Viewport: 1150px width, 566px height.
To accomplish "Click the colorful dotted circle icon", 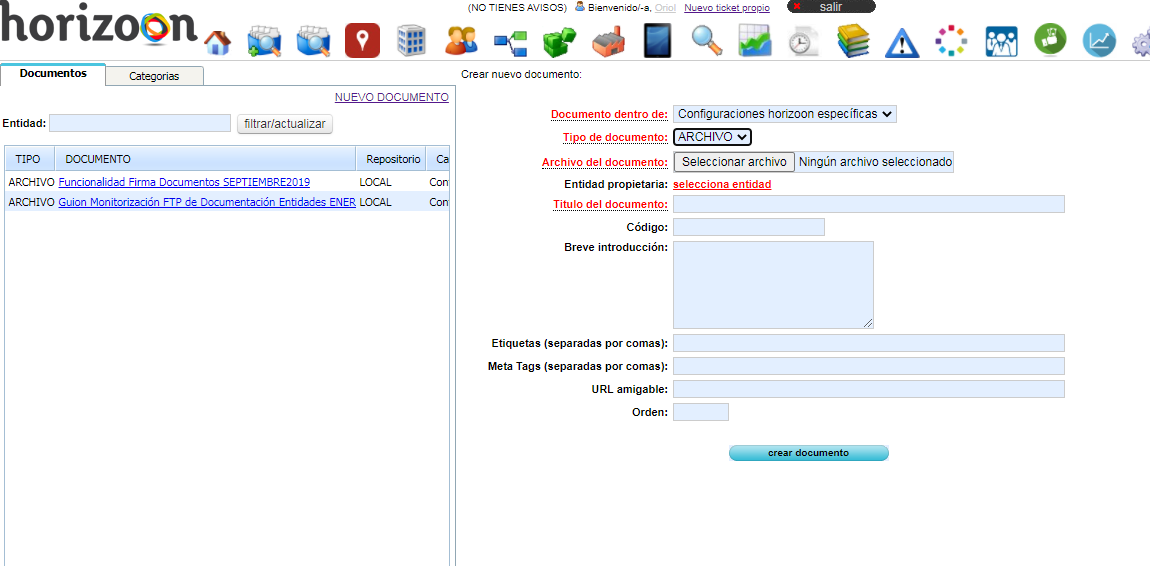I will coord(951,40).
